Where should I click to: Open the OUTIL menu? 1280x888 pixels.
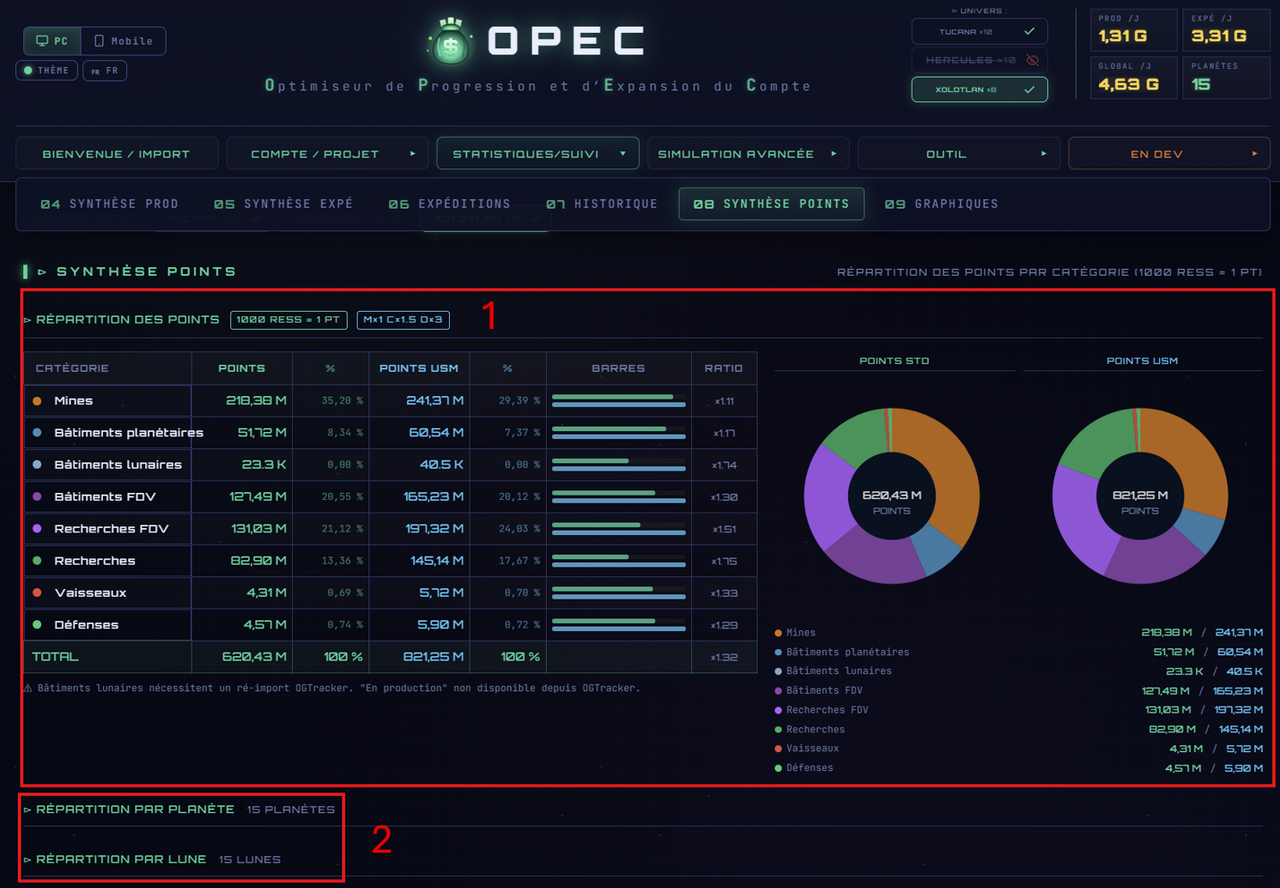click(x=959, y=154)
